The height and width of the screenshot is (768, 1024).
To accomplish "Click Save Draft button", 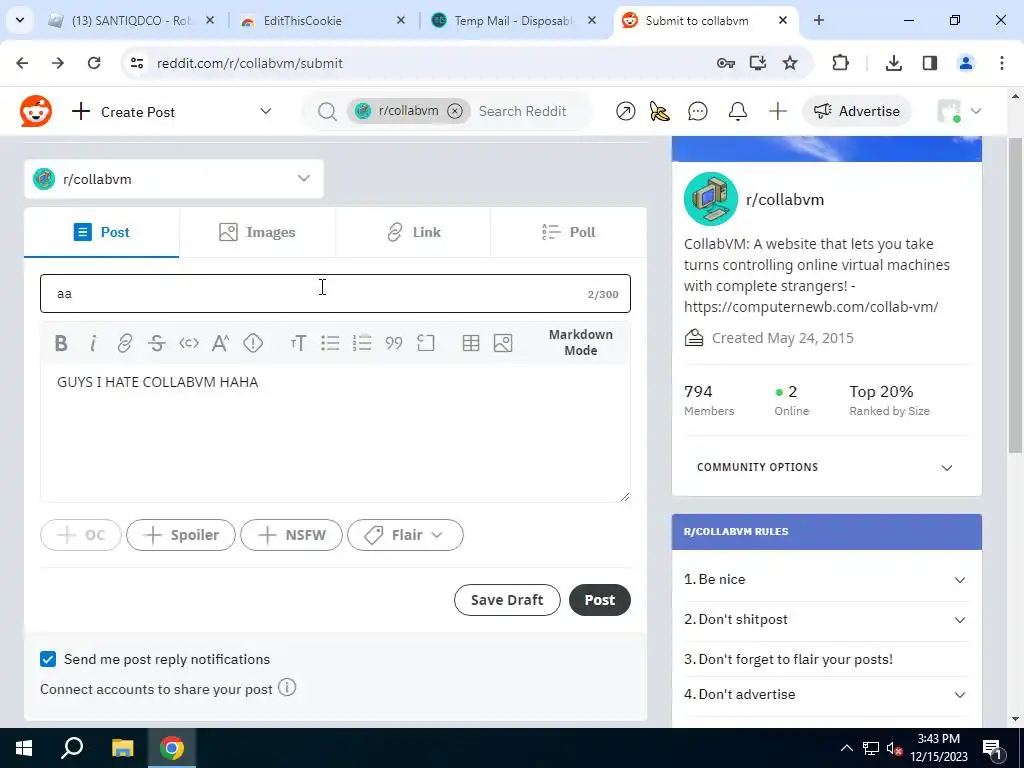I will (x=507, y=600).
